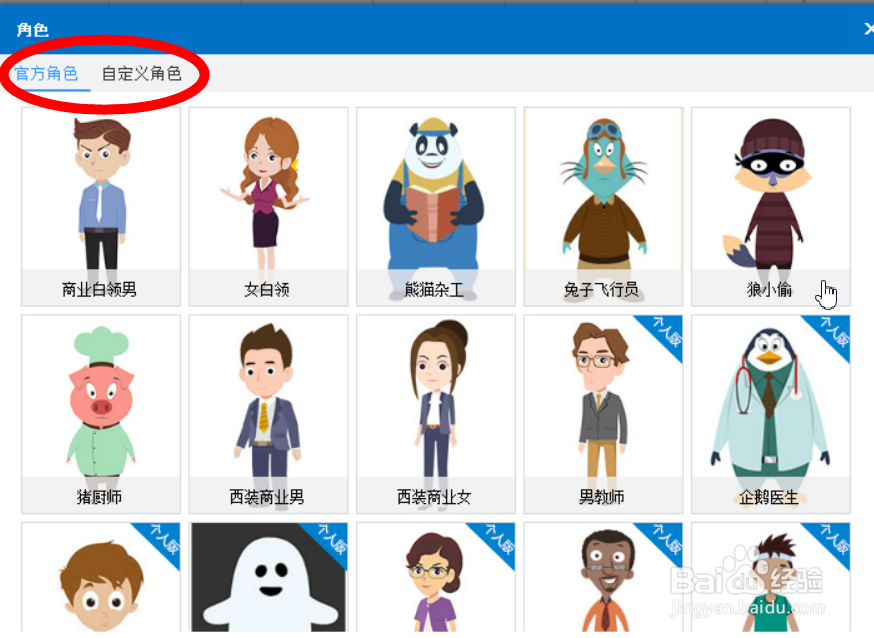Click the 西装商业女 name label
The width and height of the screenshot is (874, 638).
434,496
